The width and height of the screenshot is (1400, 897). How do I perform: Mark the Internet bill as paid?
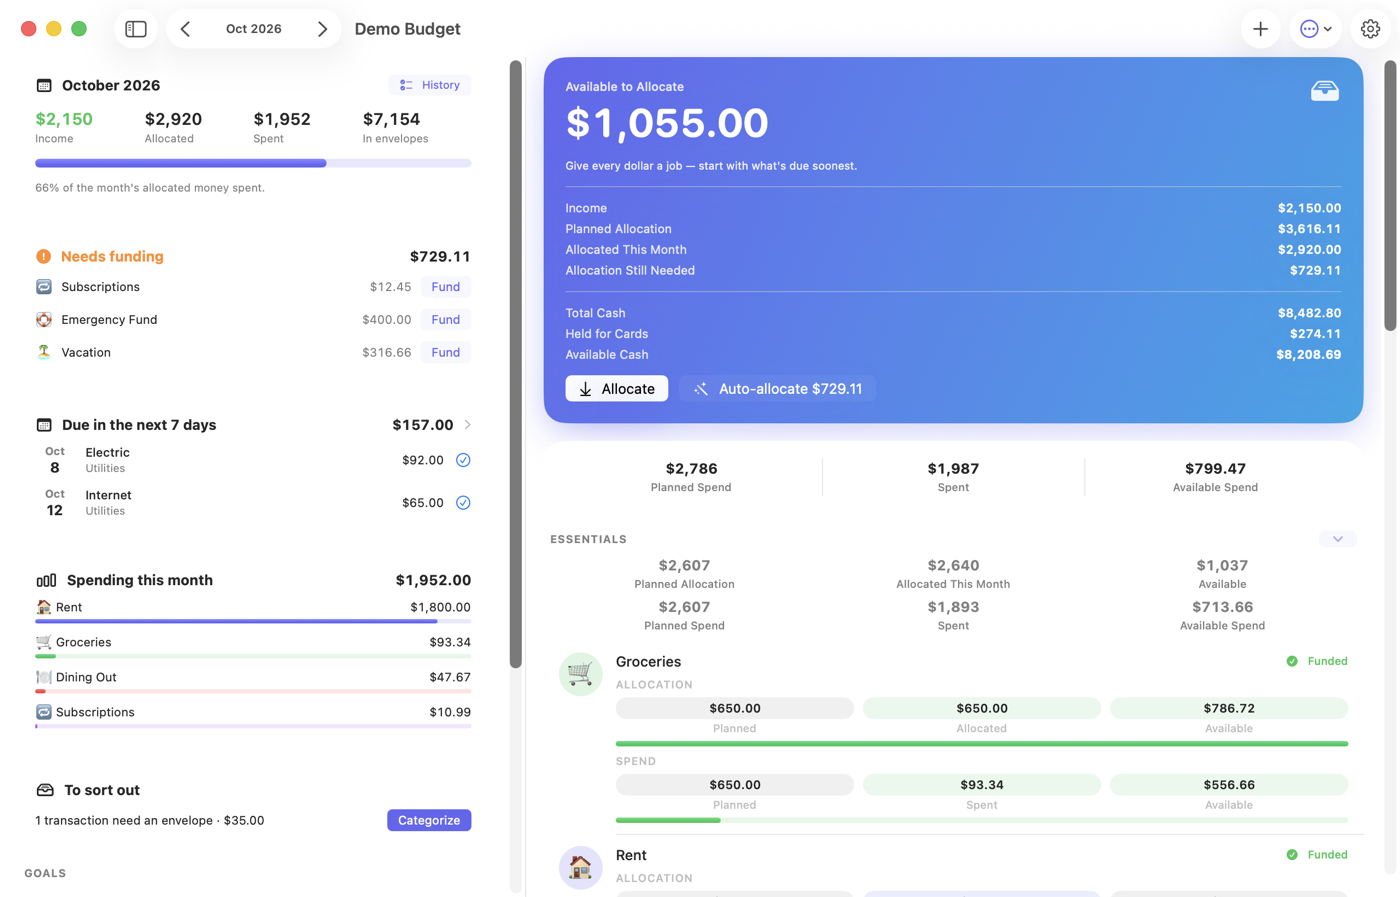(x=463, y=503)
